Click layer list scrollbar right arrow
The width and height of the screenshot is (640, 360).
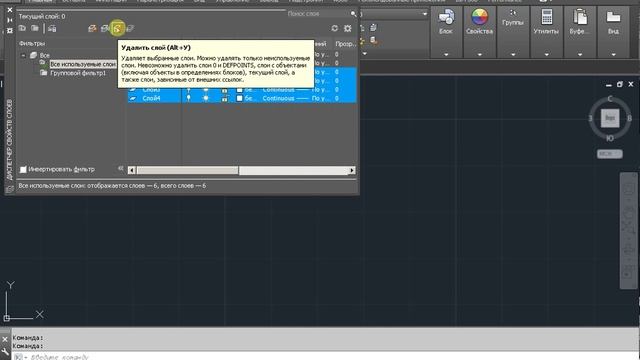coord(352,170)
